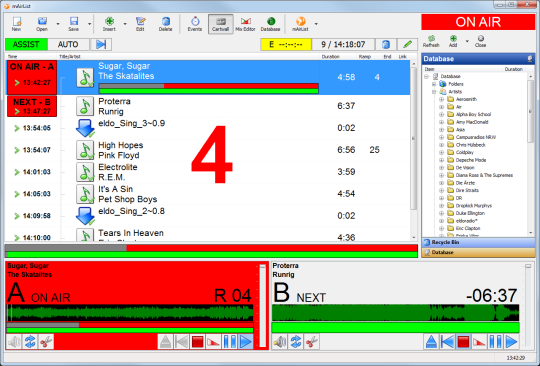
Task: Select the Electrolite by R.E.M. row
Action: (x=208, y=172)
